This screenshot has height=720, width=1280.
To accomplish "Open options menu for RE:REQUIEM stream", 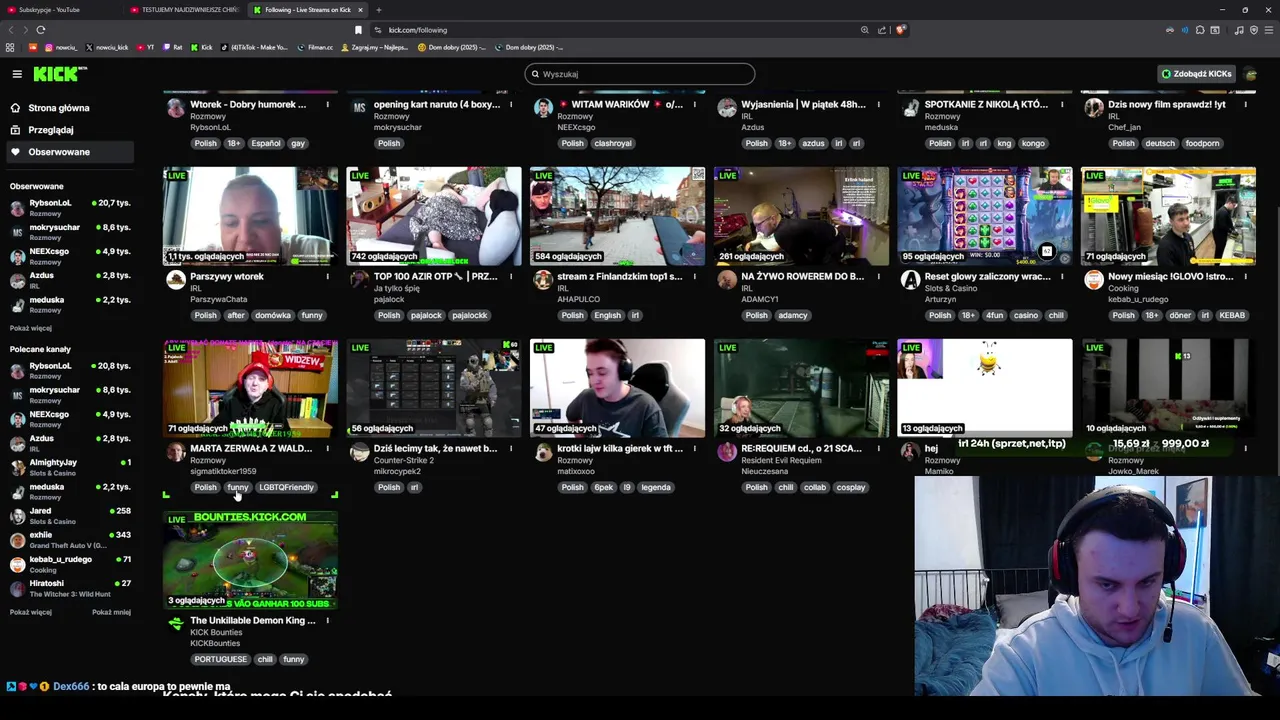I will click(878, 449).
